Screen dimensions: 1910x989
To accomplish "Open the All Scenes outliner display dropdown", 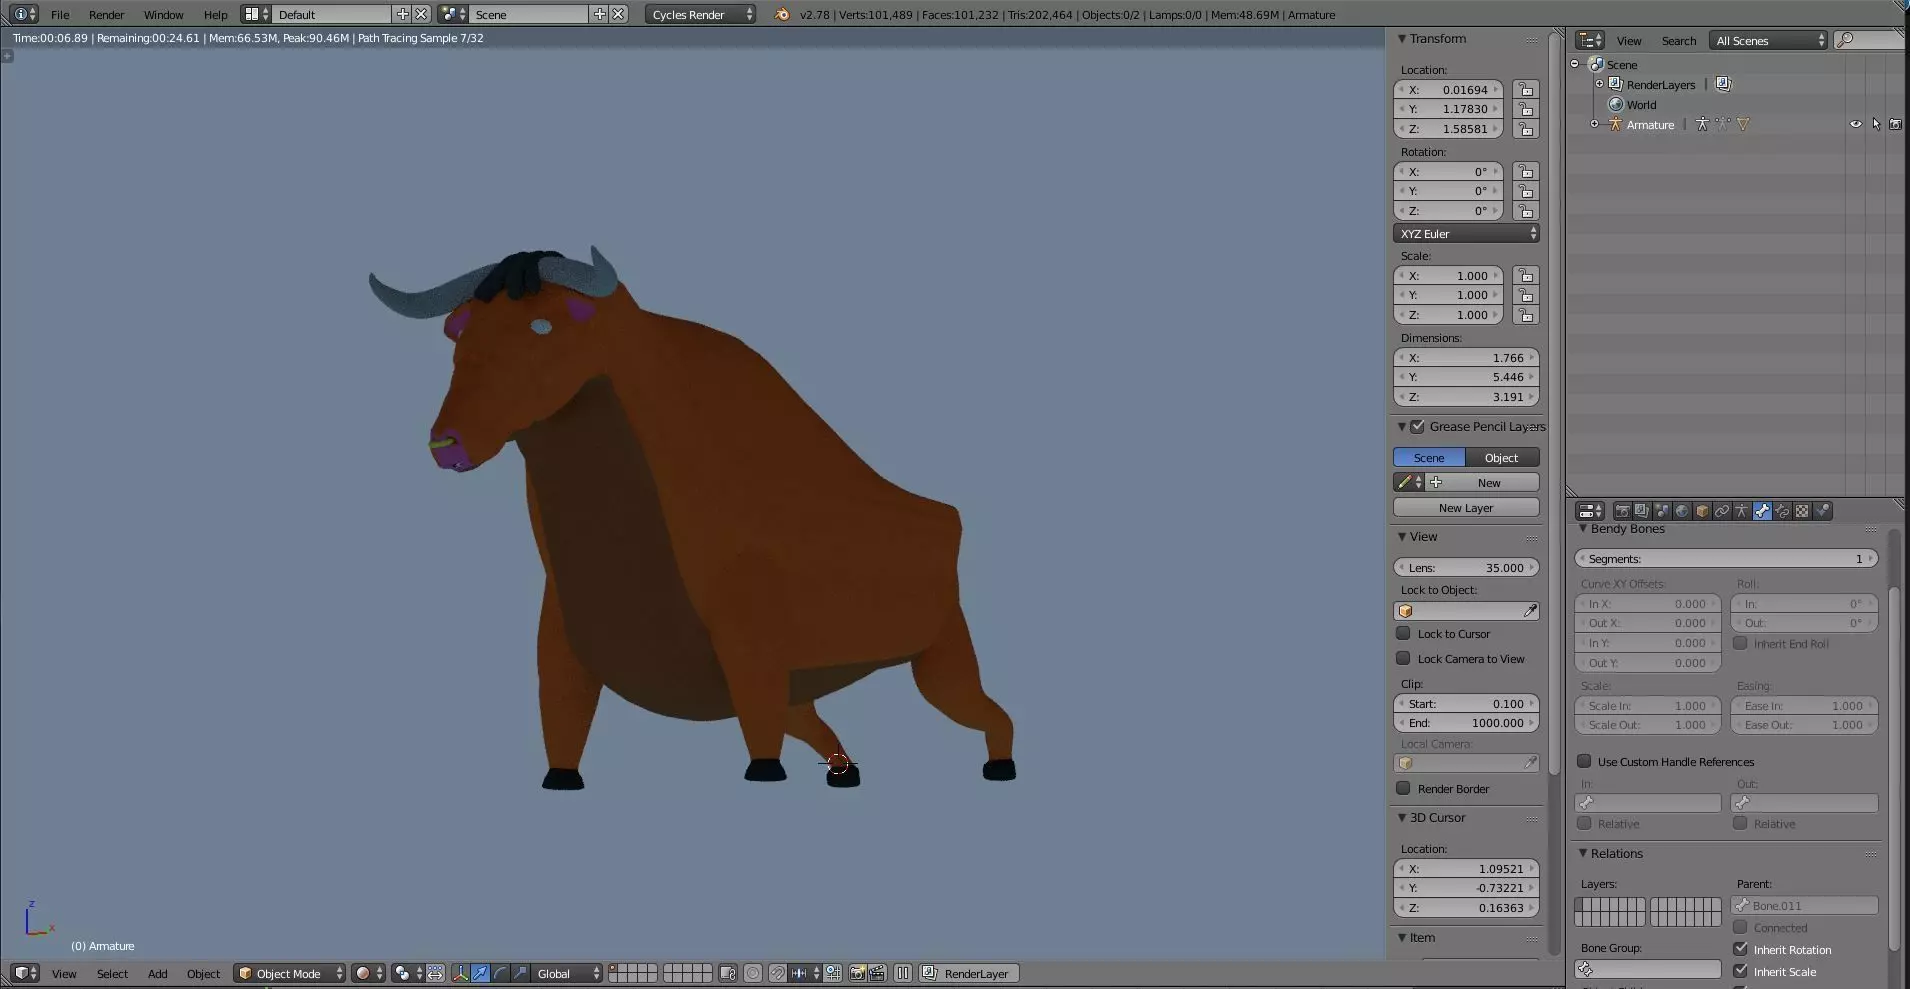I will pyautogui.click(x=1769, y=40).
